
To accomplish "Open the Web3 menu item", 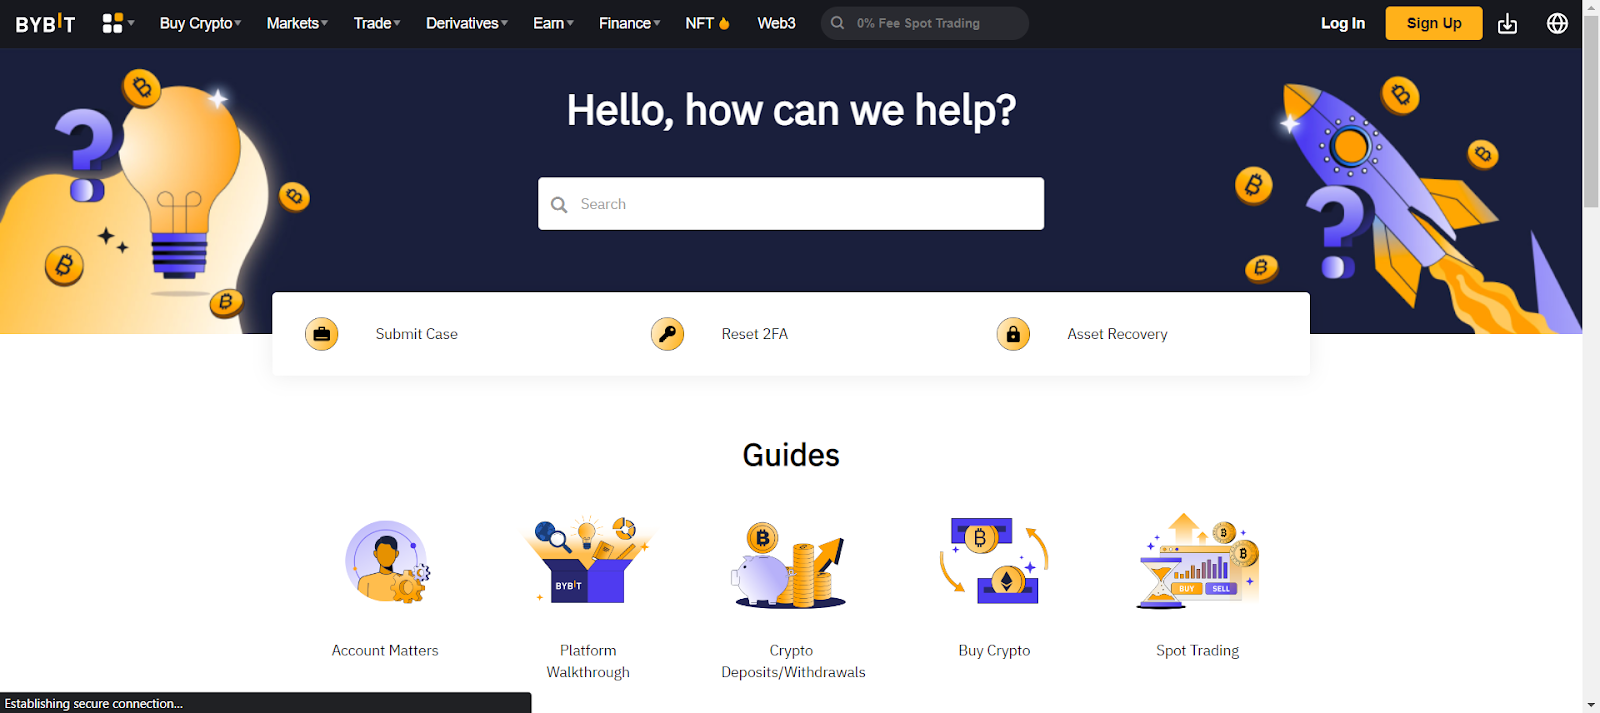I will coord(776,23).
